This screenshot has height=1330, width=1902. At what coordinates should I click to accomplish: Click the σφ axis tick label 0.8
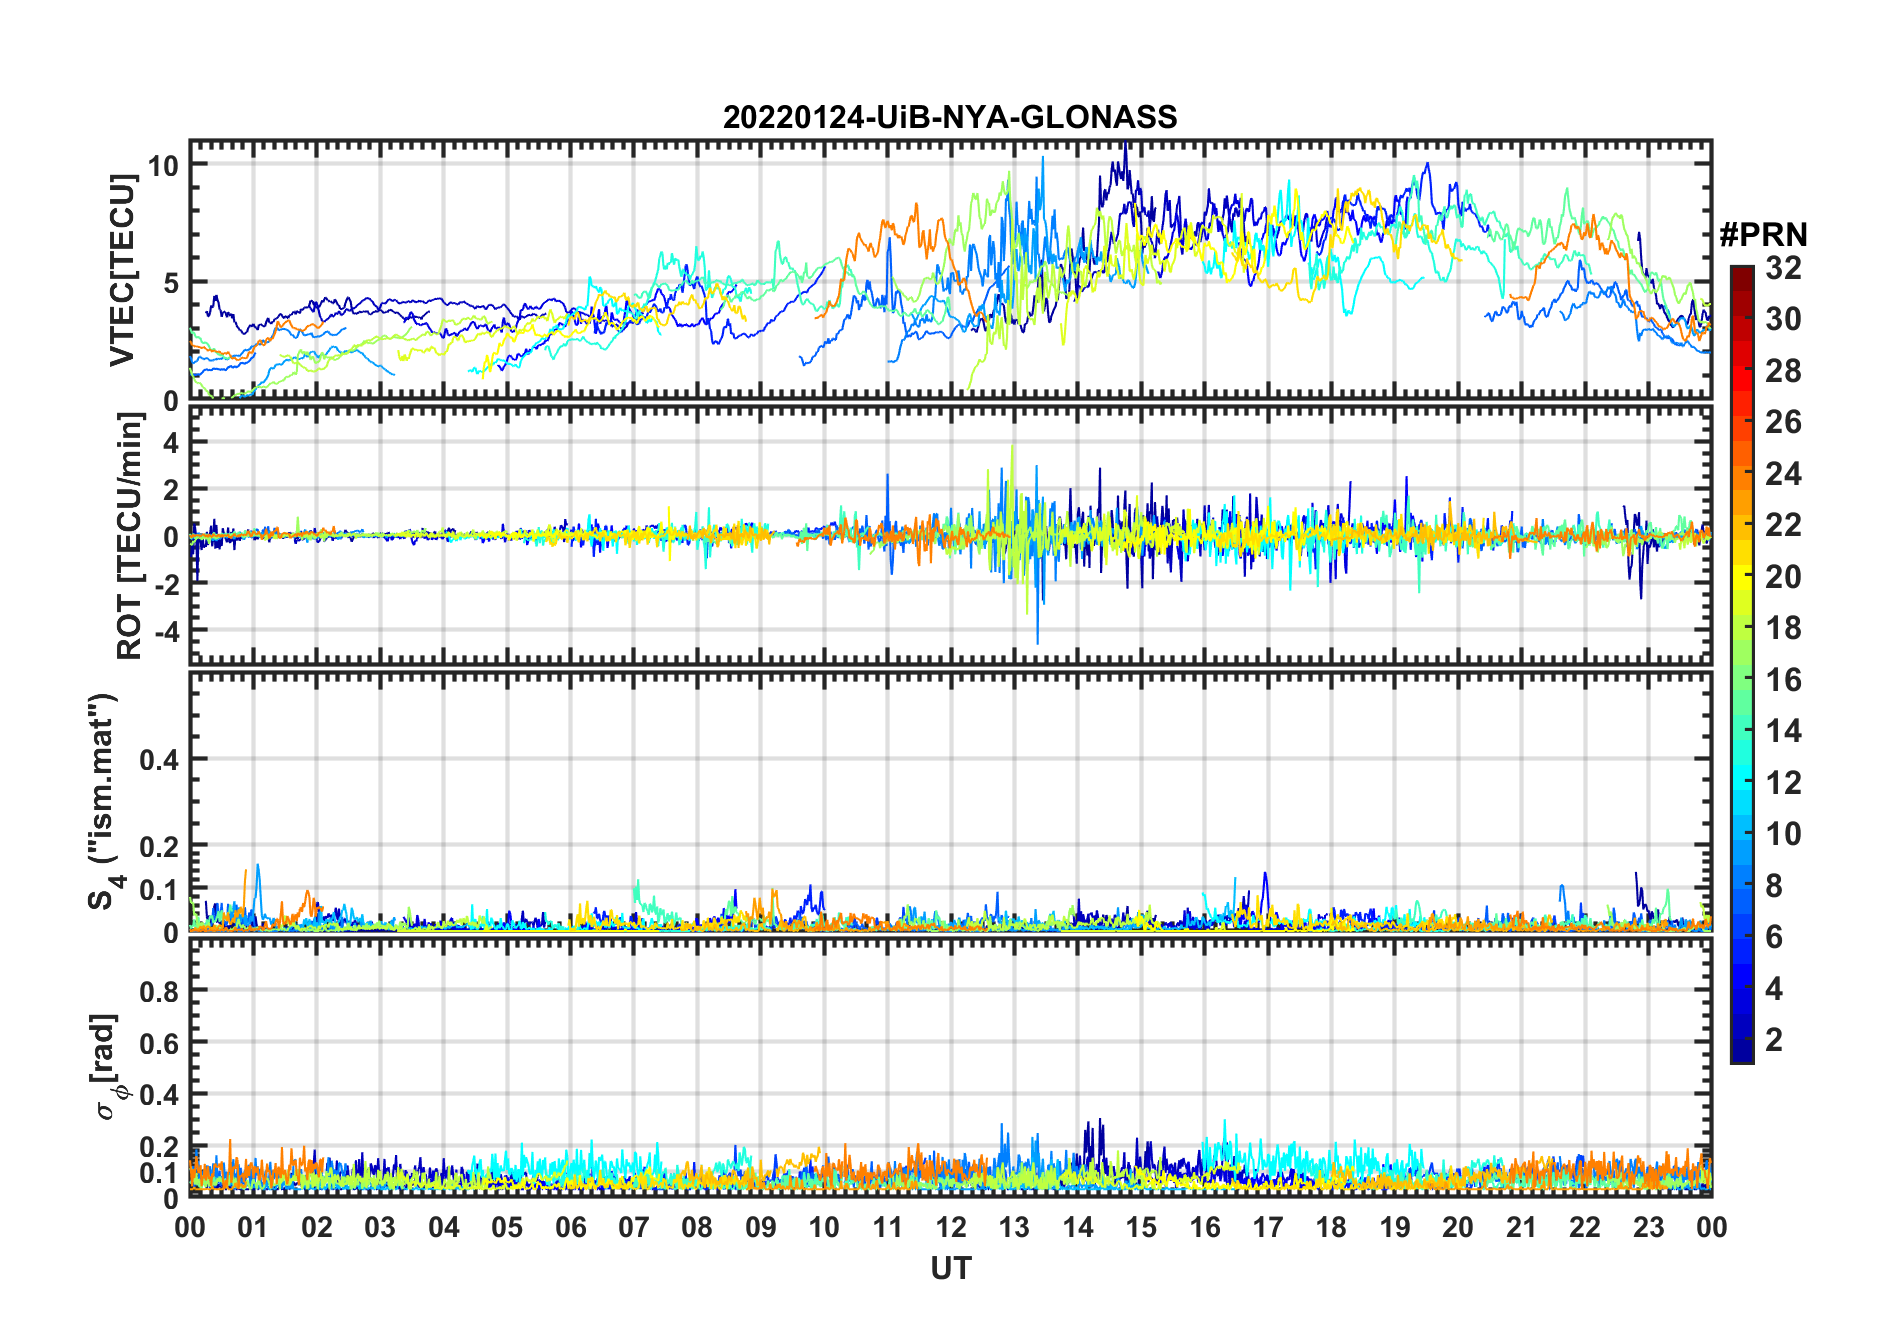click(x=159, y=991)
